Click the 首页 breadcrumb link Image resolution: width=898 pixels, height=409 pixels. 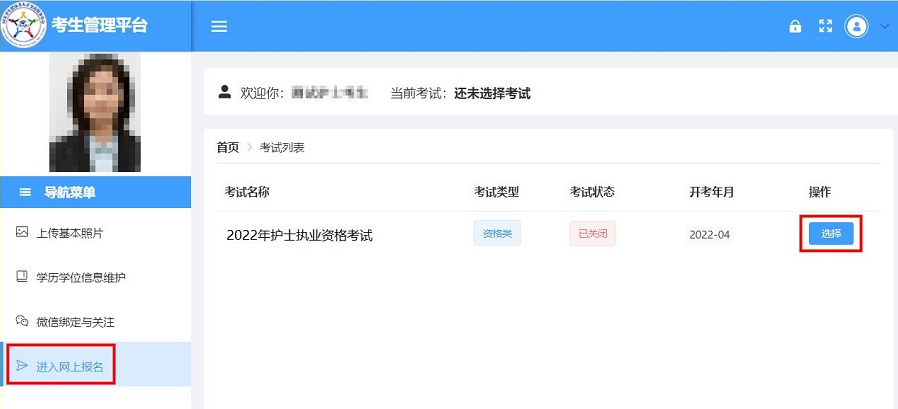click(227, 147)
